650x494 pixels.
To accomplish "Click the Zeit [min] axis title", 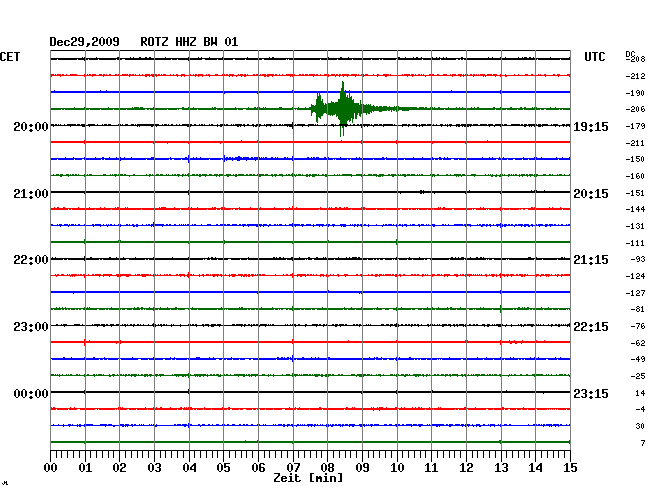I will [x=308, y=478].
